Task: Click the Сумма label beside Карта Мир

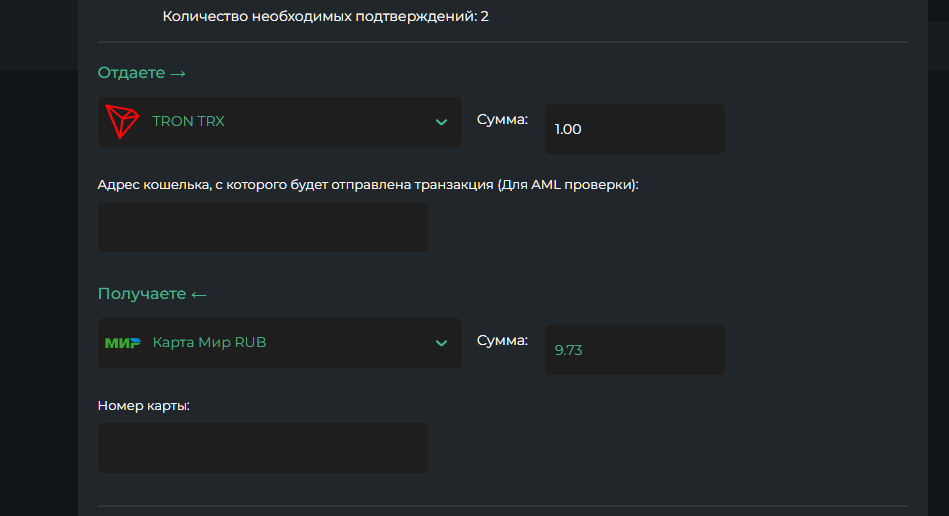Action: click(502, 340)
